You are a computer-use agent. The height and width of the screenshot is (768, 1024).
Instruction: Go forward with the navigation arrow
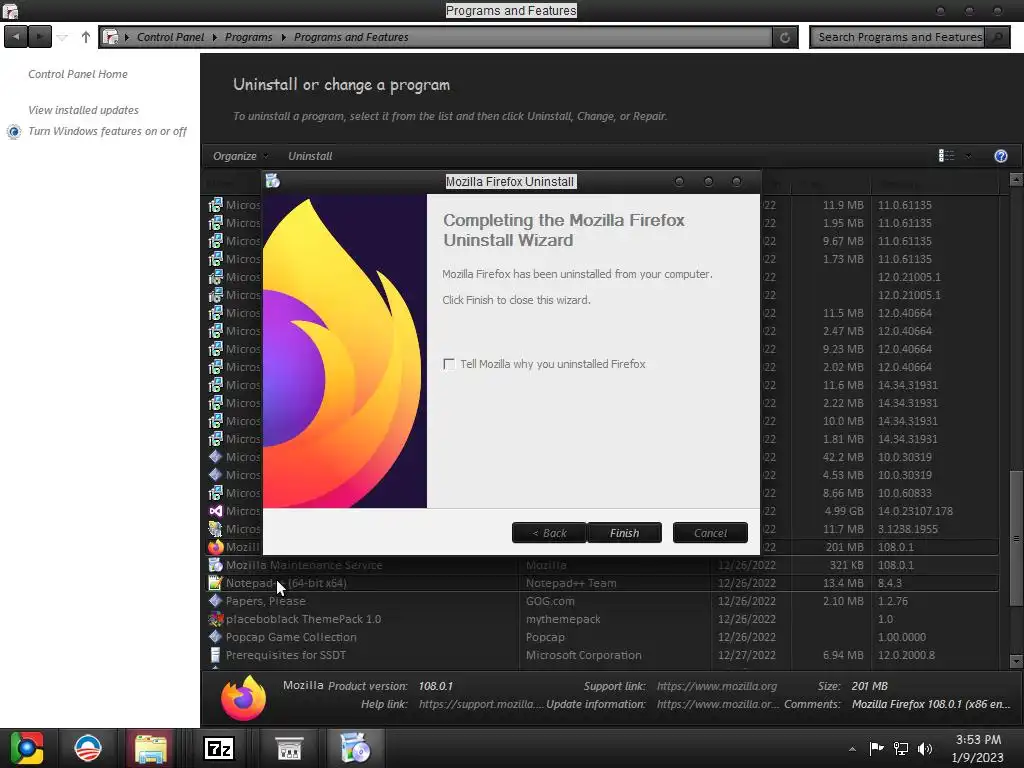click(40, 37)
